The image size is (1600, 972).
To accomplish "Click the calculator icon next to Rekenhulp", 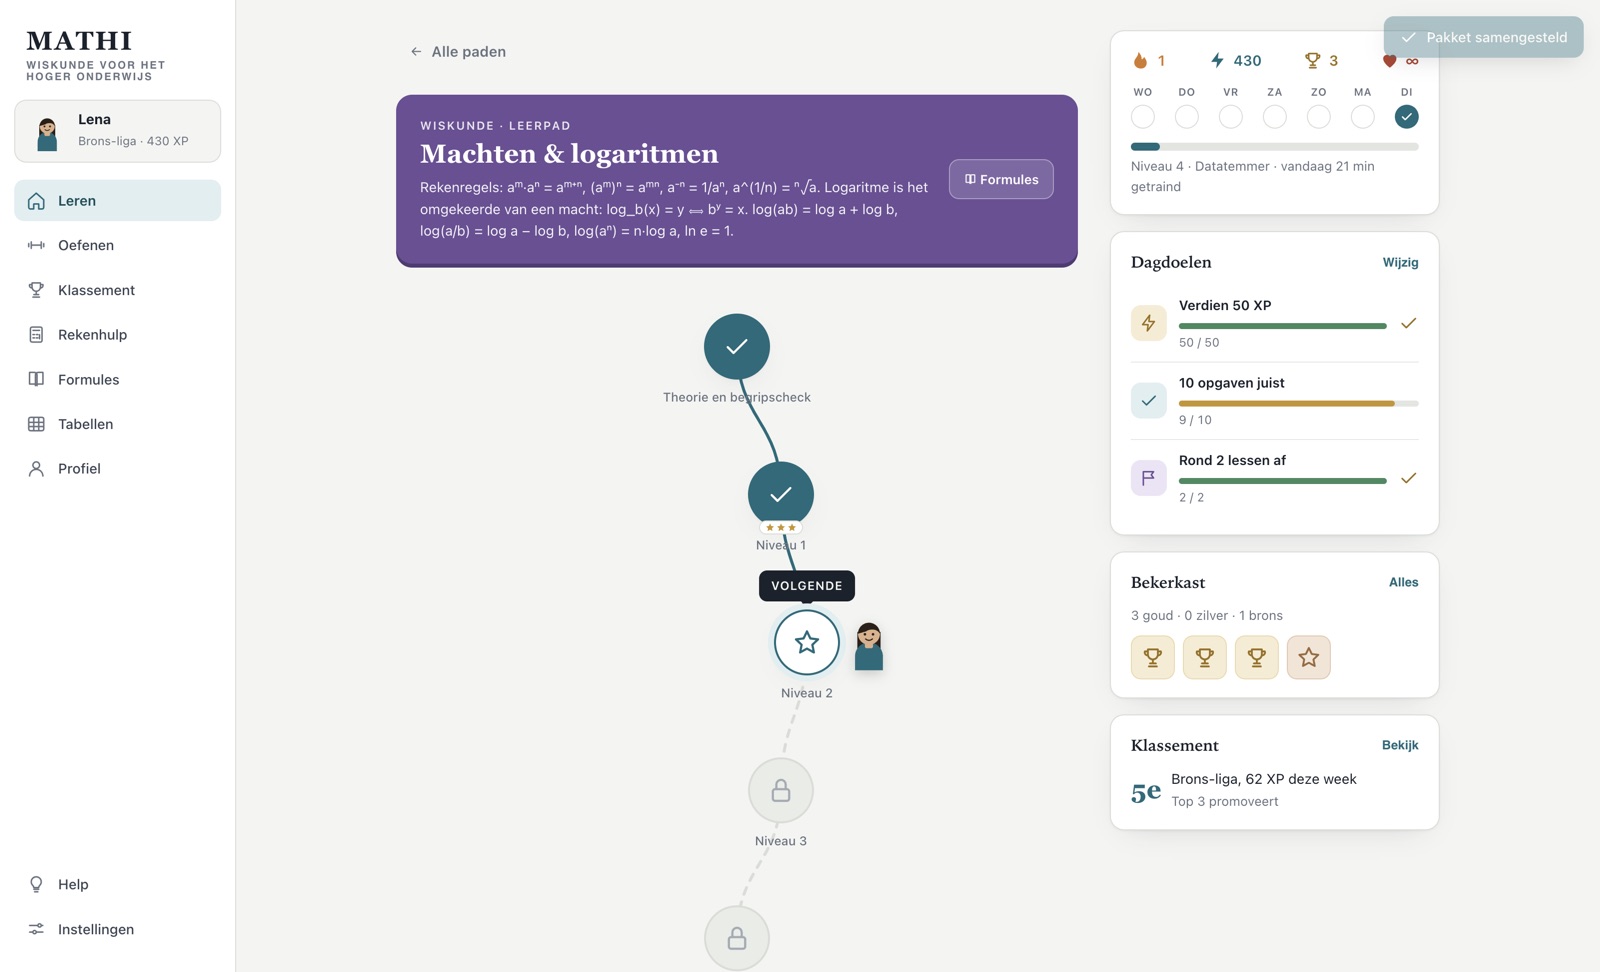I will (x=36, y=334).
